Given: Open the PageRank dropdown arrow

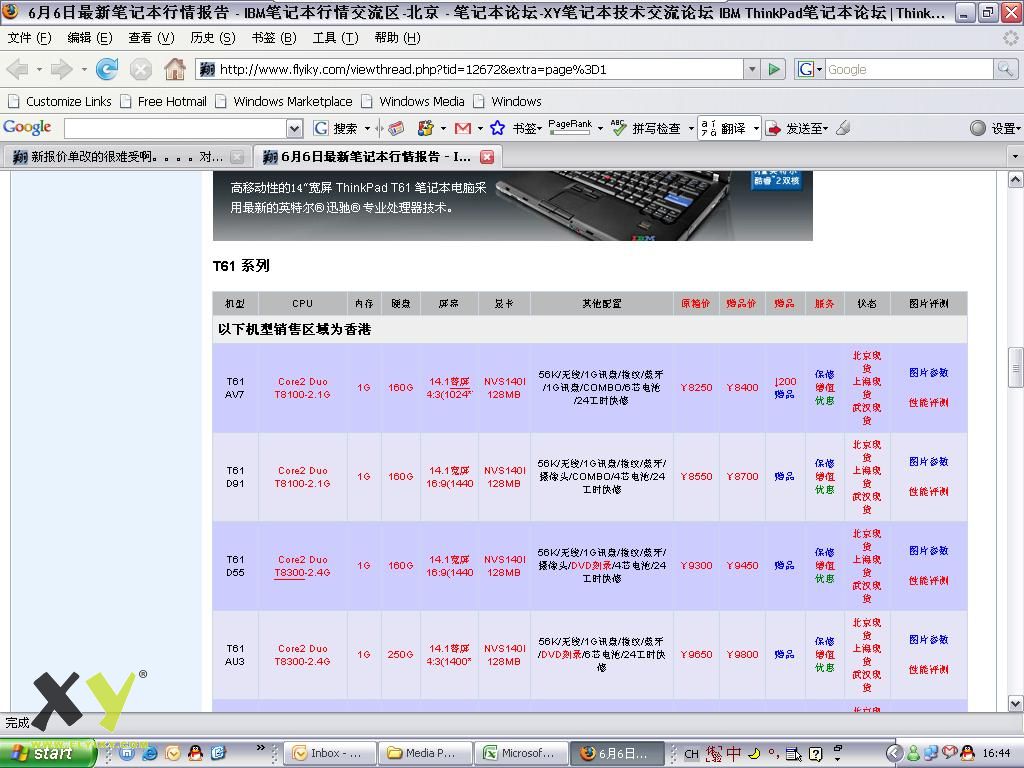Looking at the screenshot, I should coord(600,129).
